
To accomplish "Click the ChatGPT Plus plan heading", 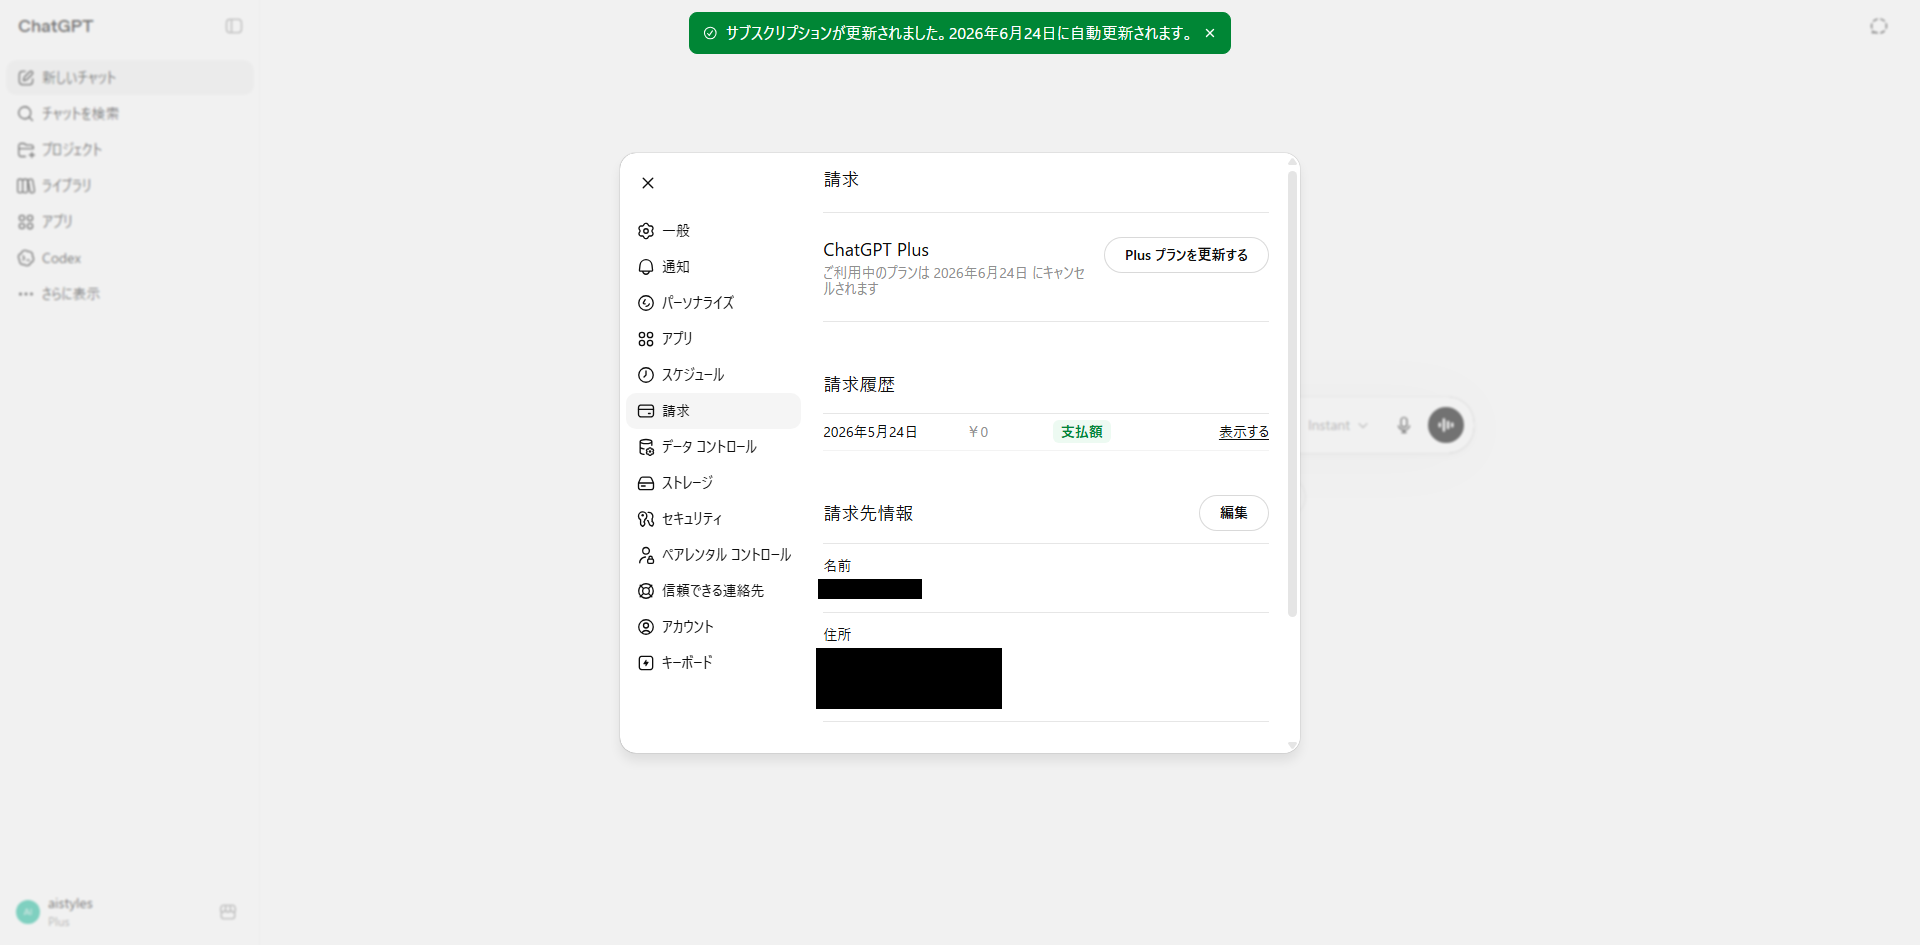I will click(876, 250).
